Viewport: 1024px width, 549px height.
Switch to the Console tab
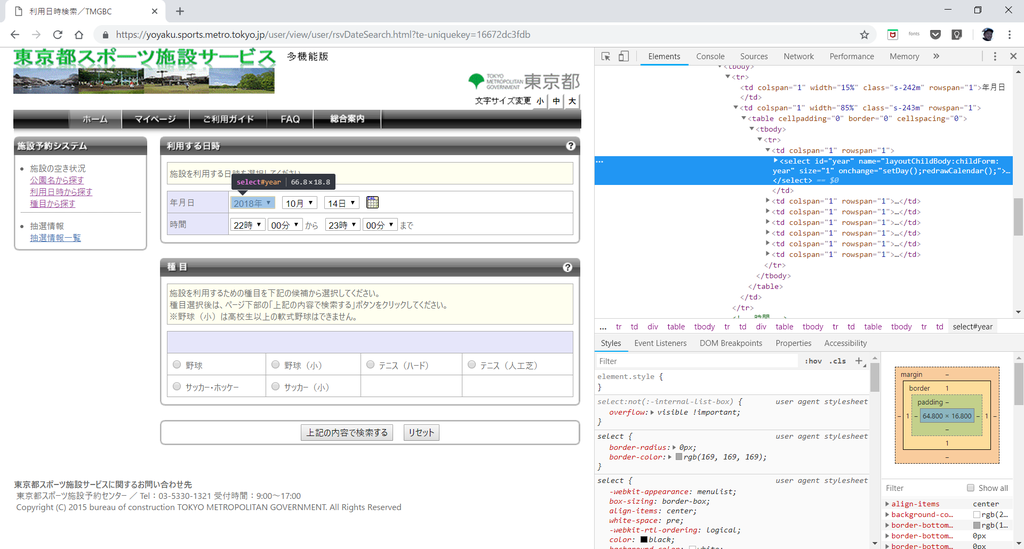click(x=710, y=57)
